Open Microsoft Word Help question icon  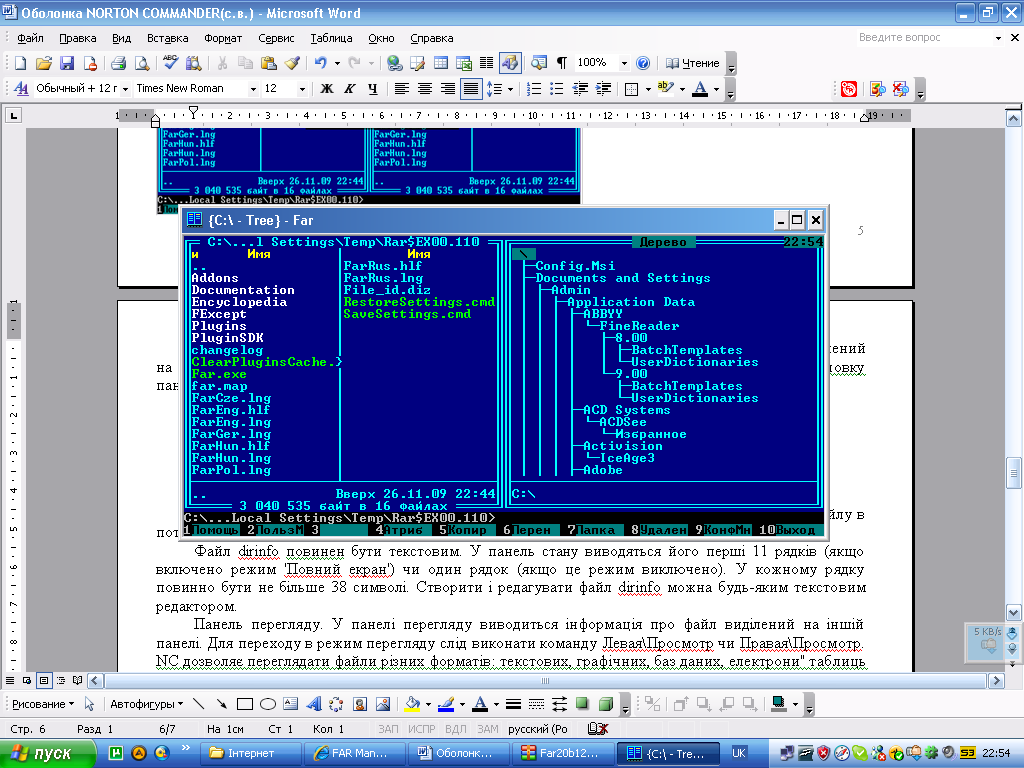(x=643, y=63)
